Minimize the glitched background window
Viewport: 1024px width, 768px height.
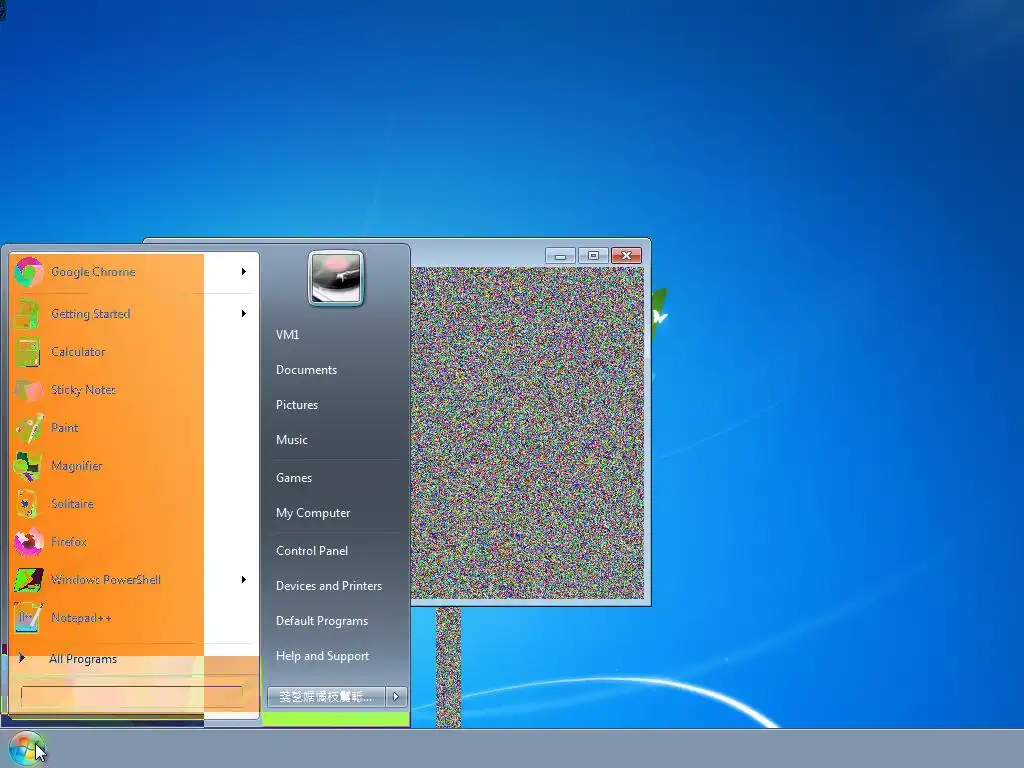coord(560,256)
